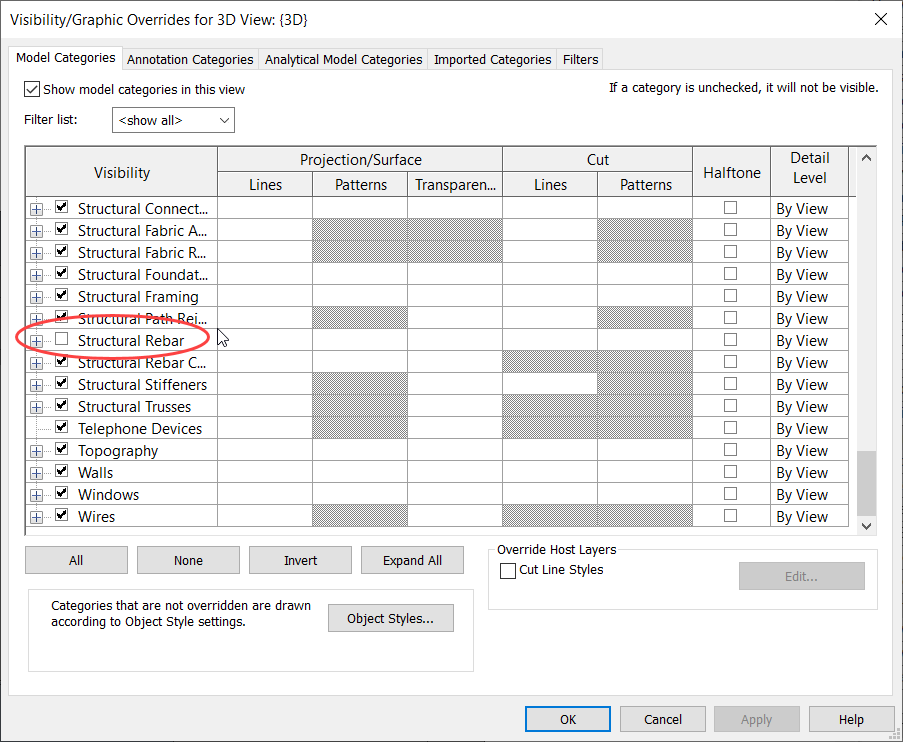Uncheck visibility for the Walls category
The height and width of the screenshot is (742, 903).
click(x=62, y=472)
